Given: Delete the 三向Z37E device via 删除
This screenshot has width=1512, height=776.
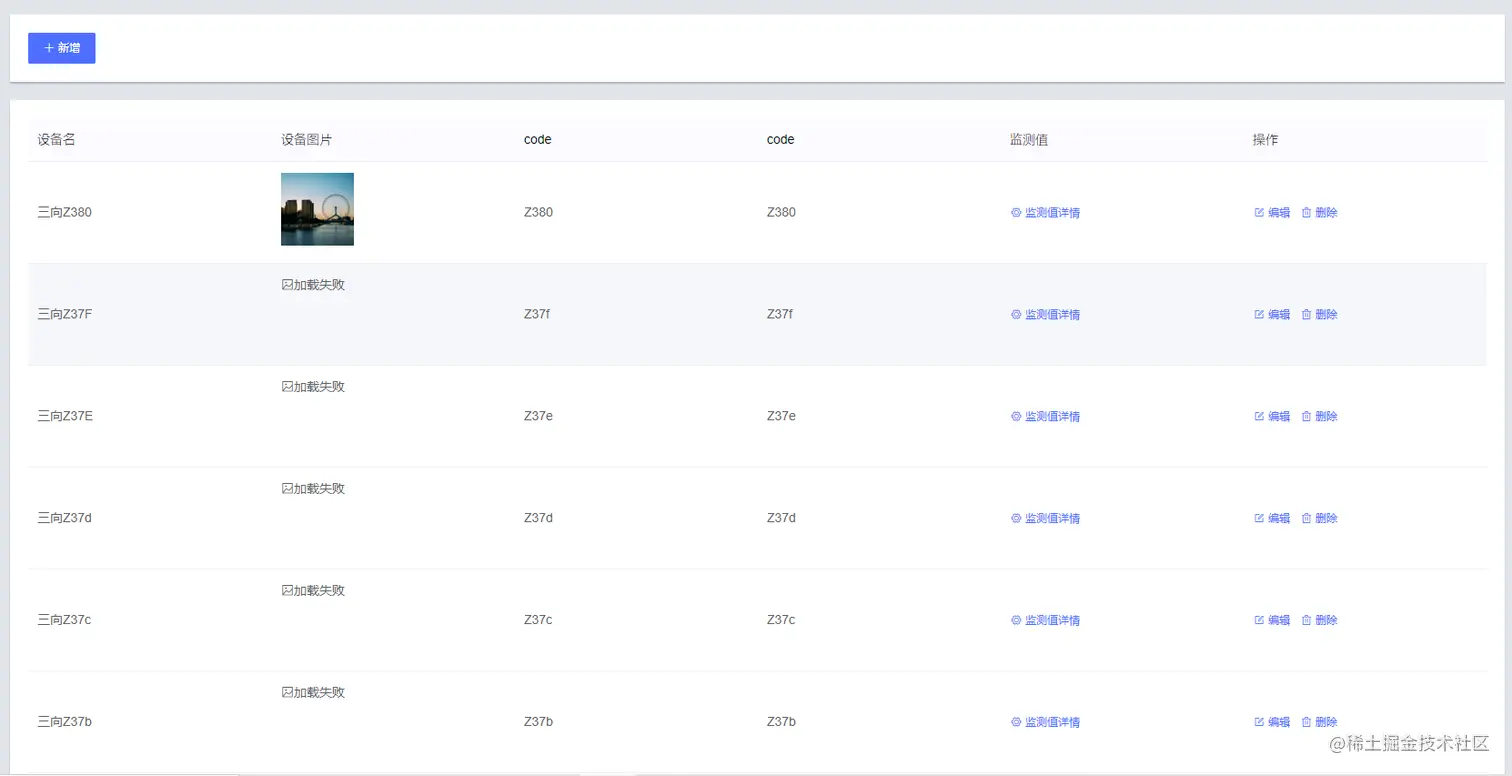Looking at the screenshot, I should point(1319,417).
